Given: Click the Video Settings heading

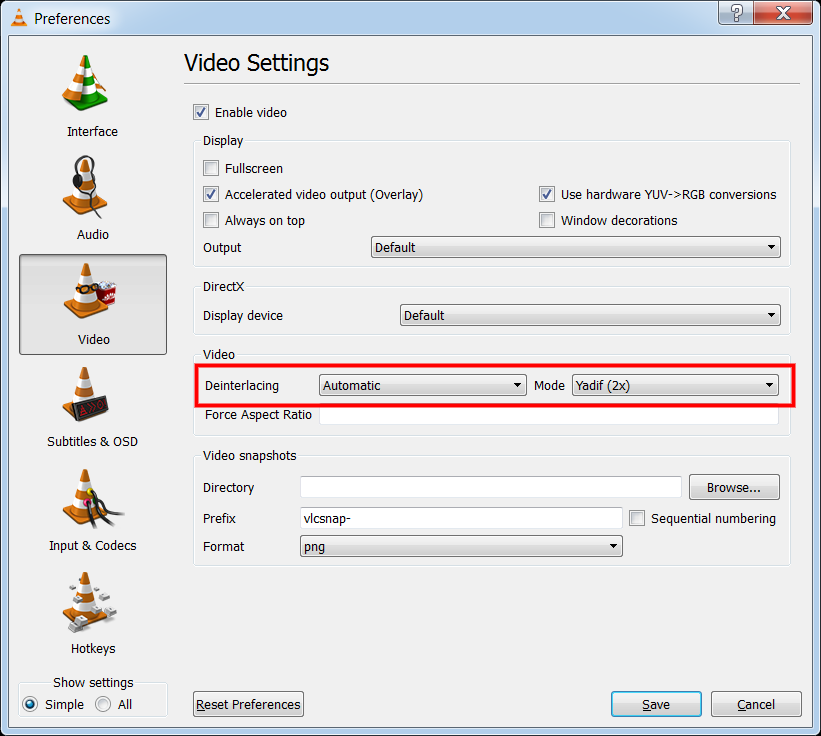Looking at the screenshot, I should click(257, 63).
